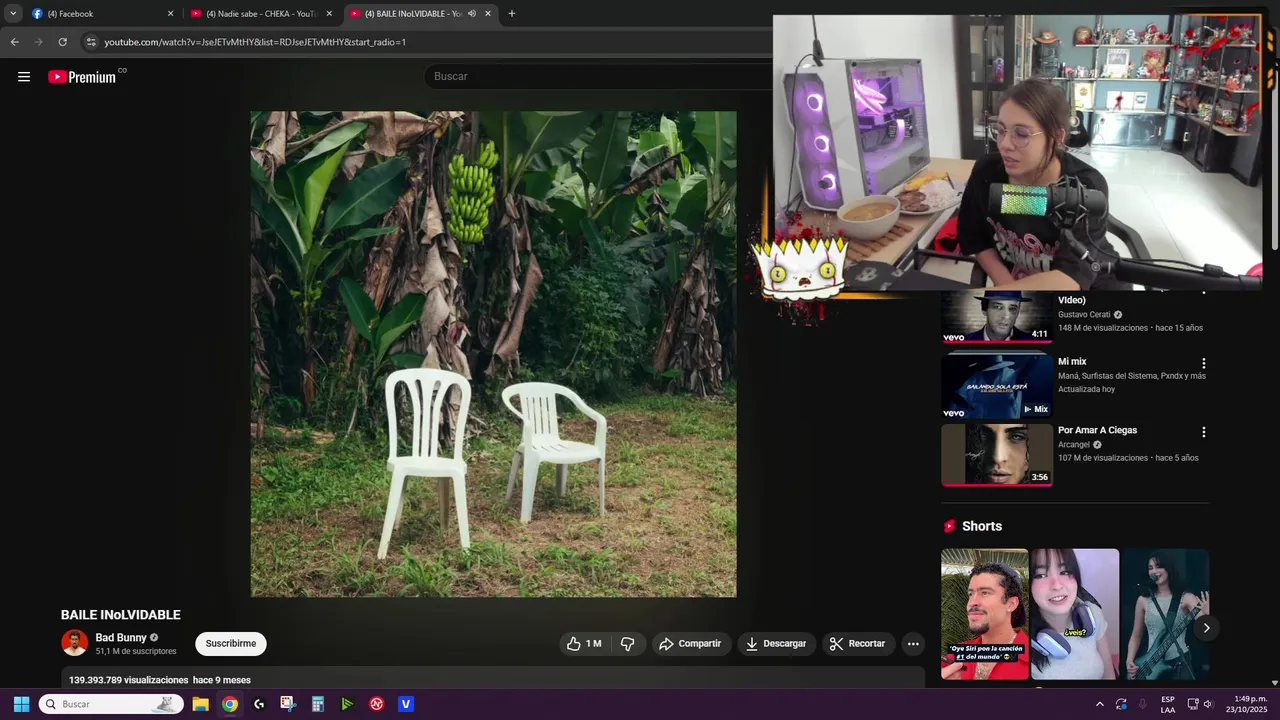Open Short of girl with headphones
1280x720 pixels.
coord(1075,614)
